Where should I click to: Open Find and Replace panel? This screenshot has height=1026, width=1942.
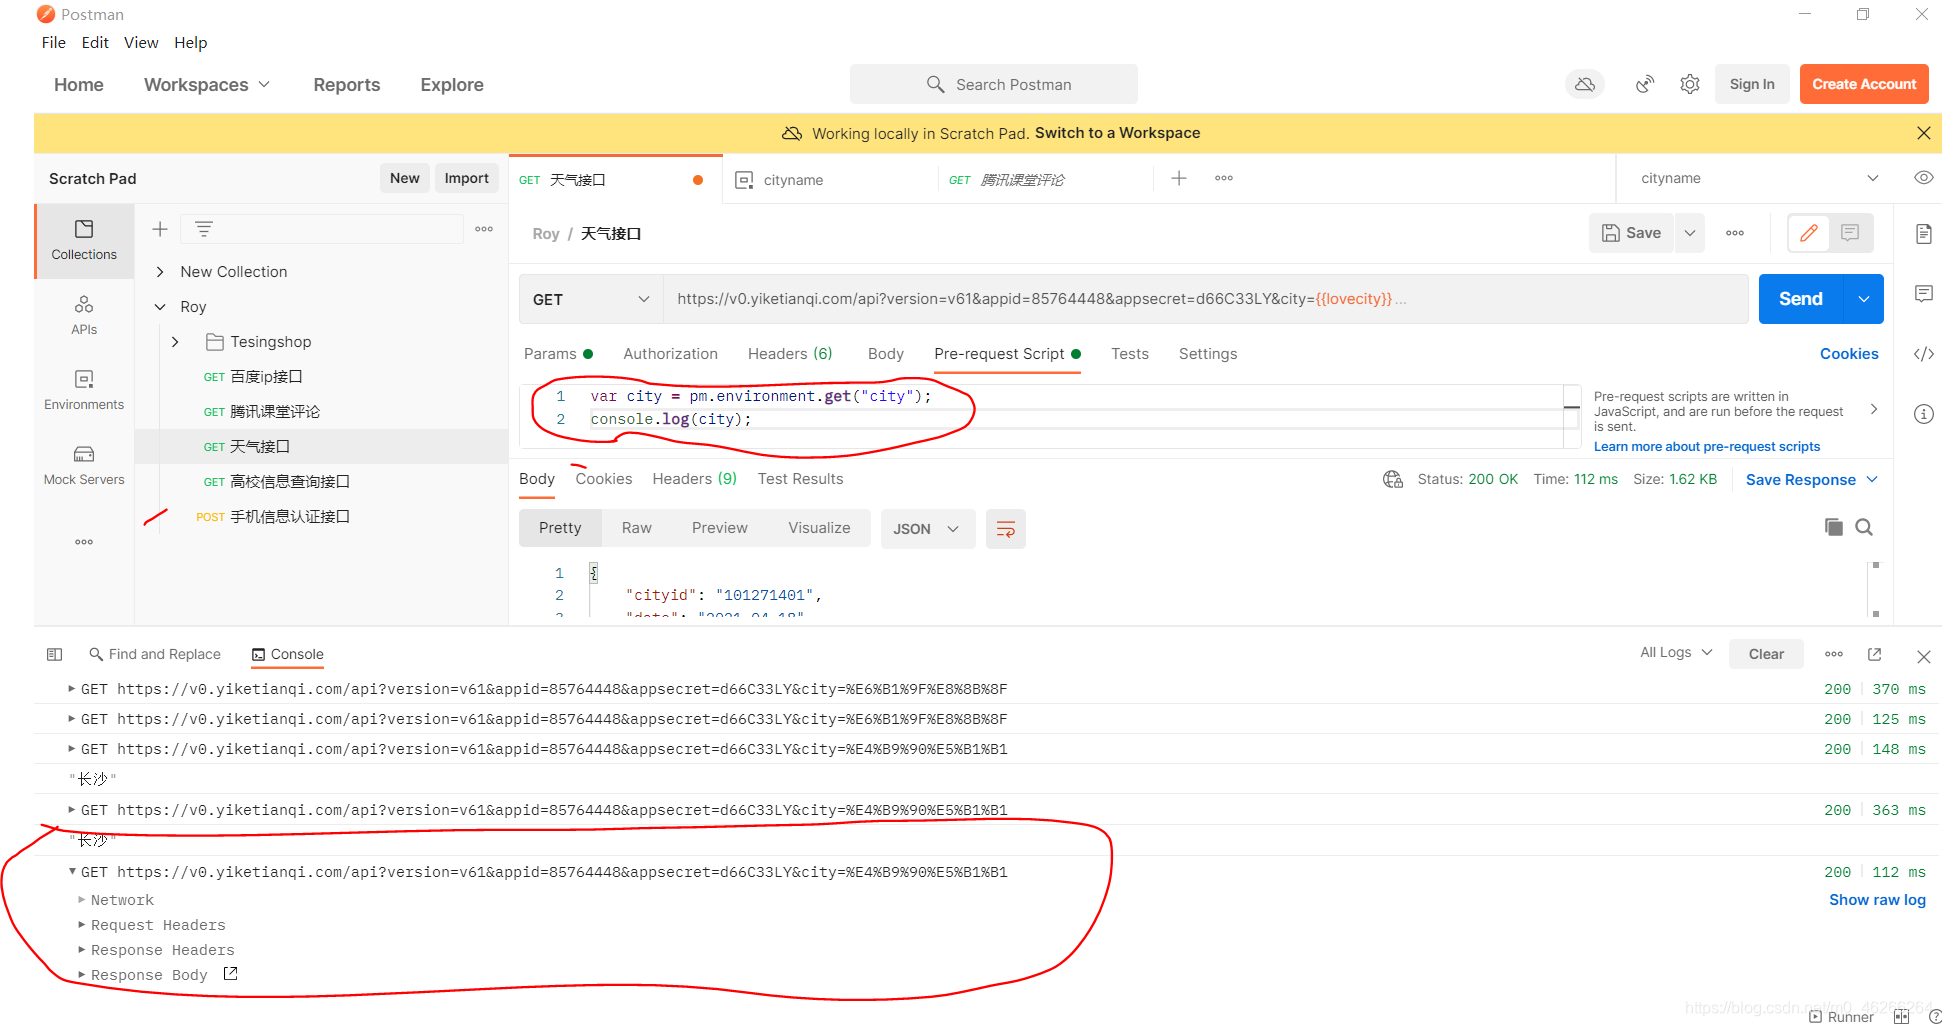155,654
